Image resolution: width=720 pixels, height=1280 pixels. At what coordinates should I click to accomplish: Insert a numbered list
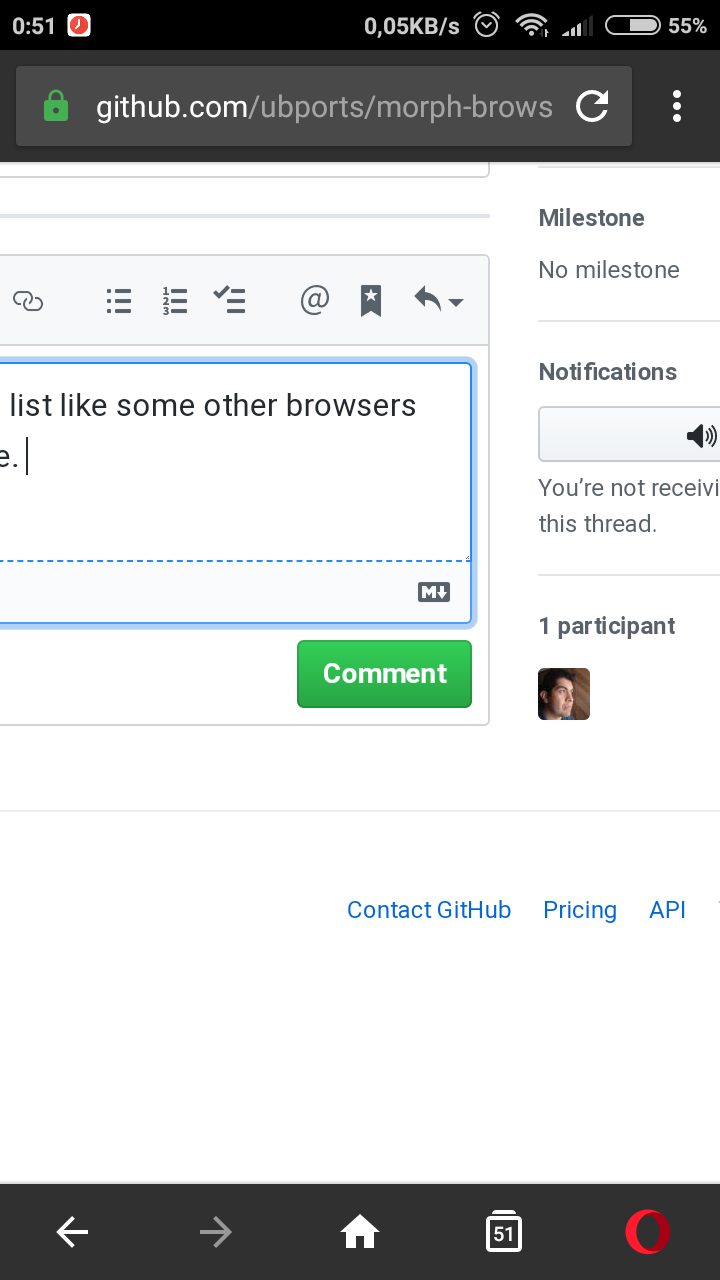pos(174,300)
